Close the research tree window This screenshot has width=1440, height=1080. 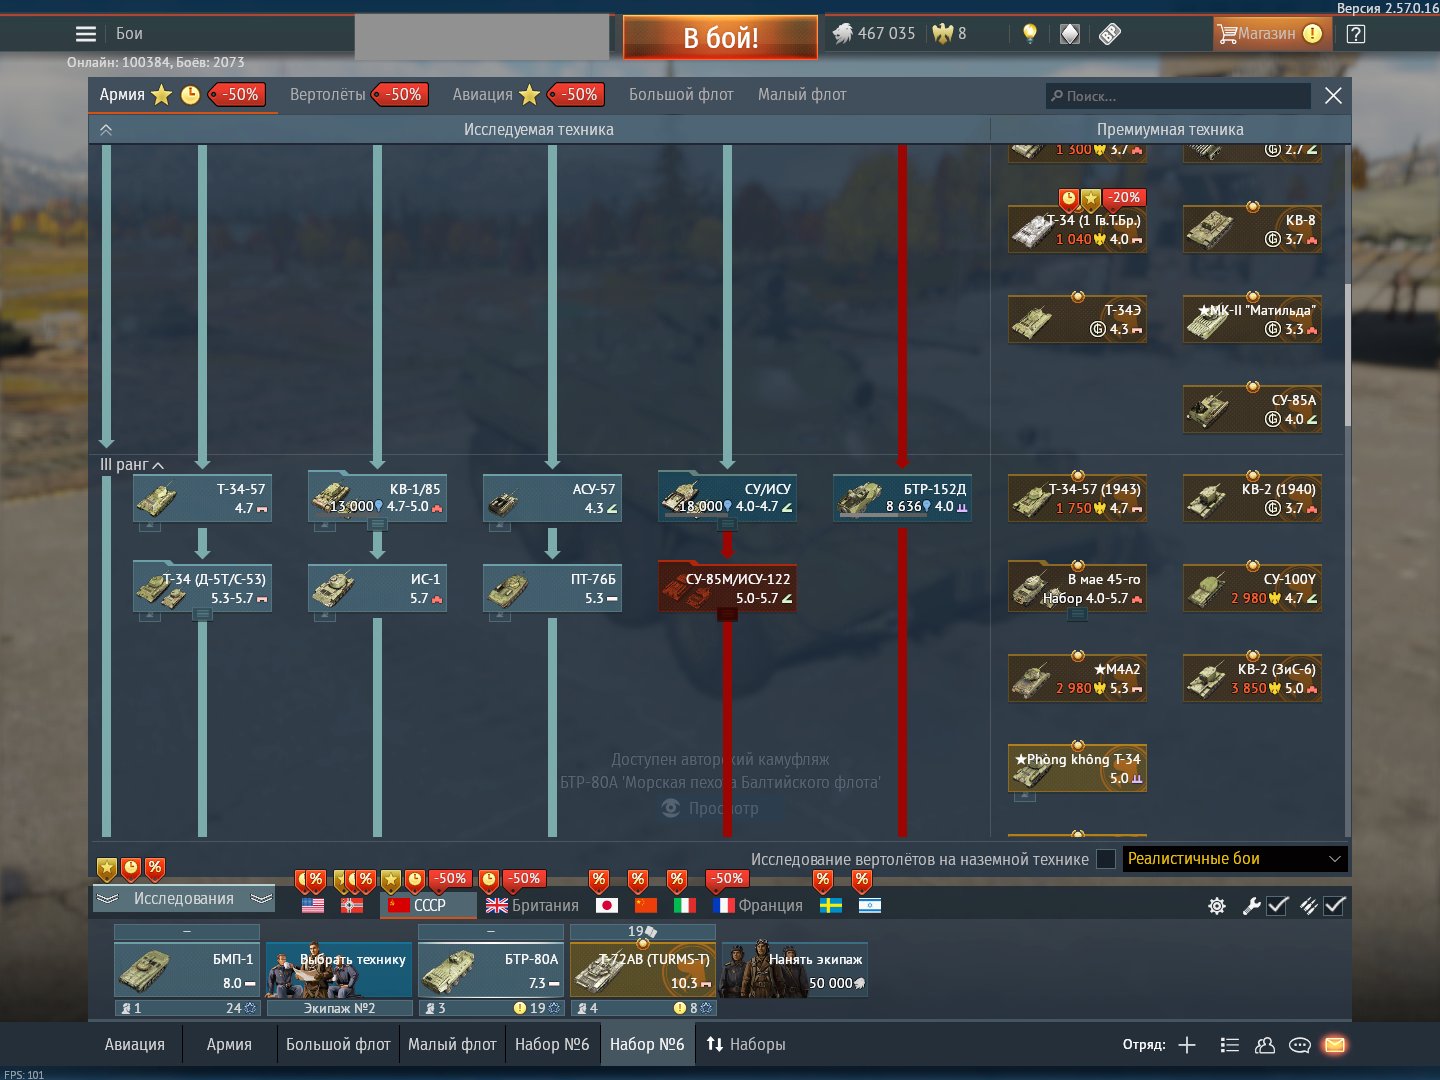coord(1333,96)
